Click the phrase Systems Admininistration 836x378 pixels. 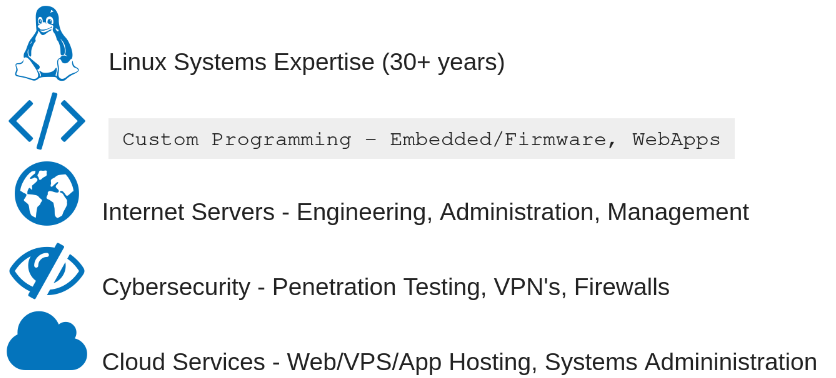pos(681,363)
